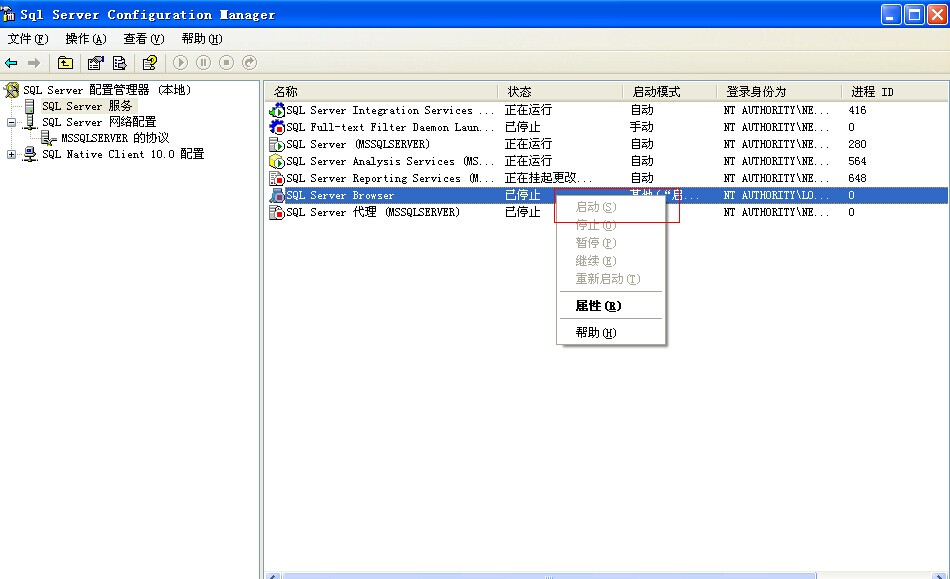Click the SQL Server 代理 service icon
This screenshot has width=950, height=579.
[277, 212]
